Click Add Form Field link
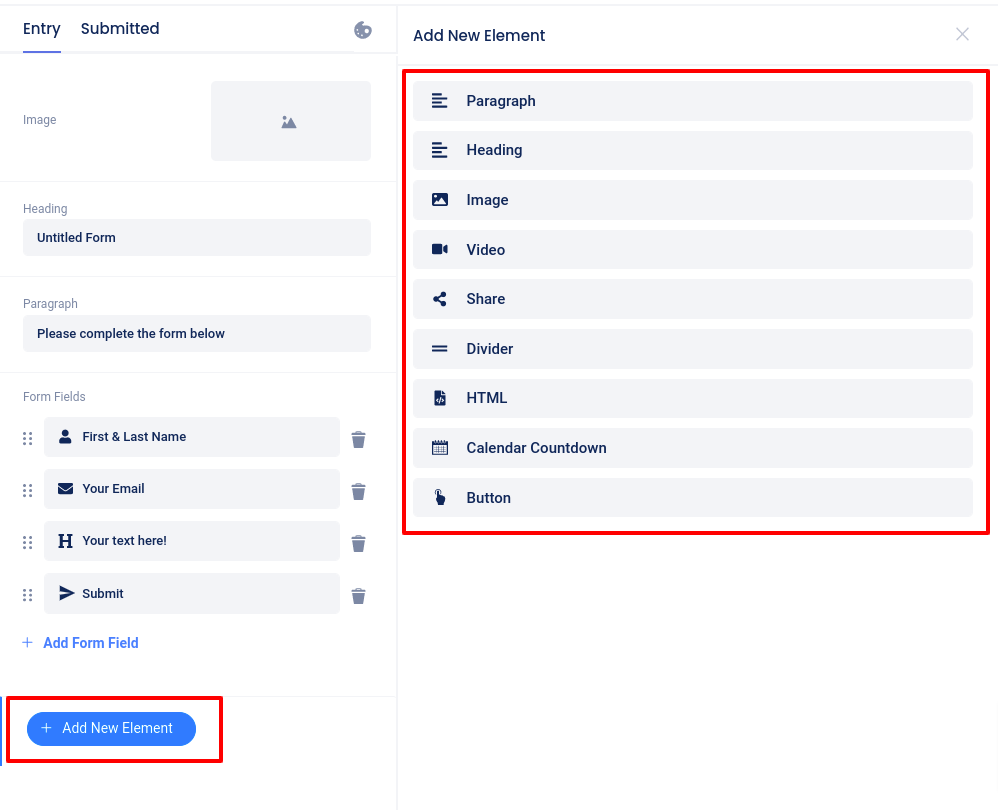This screenshot has height=810, width=998. [x=90, y=643]
